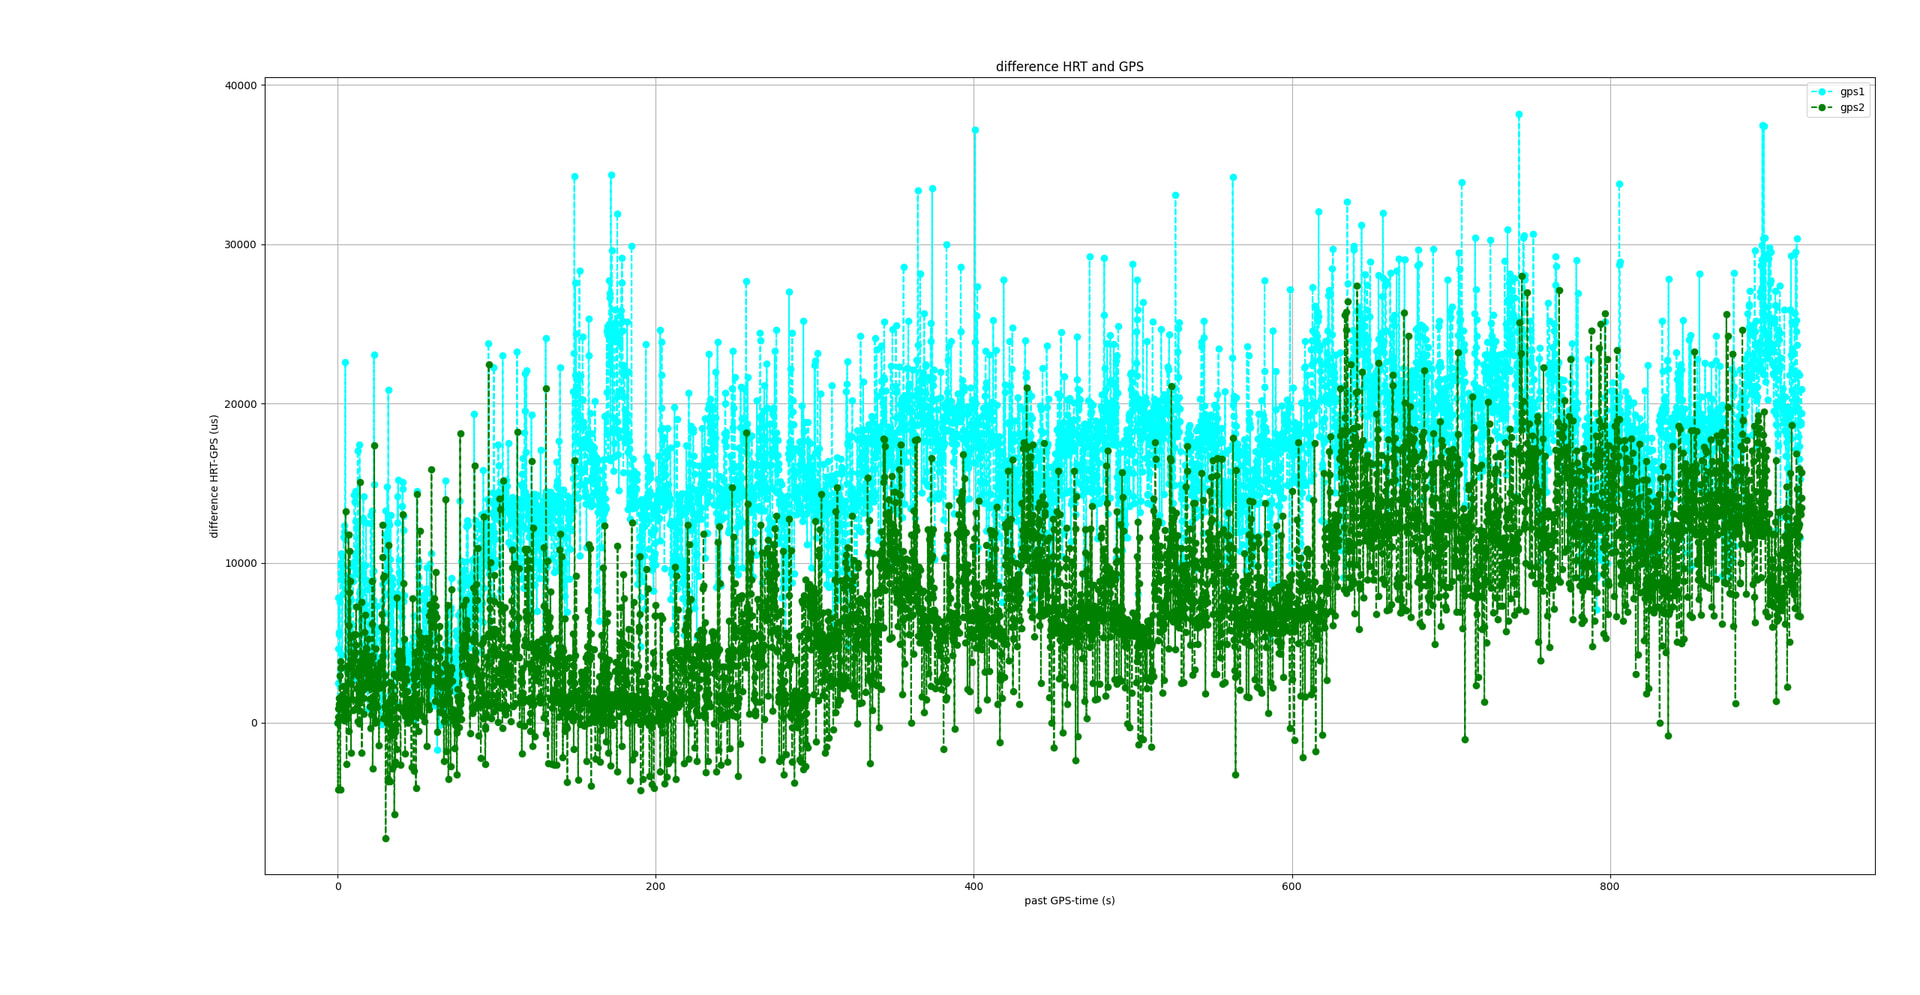This screenshot has width=1920, height=995.
Task: Click the tall cyan spike at 400 seconds
Action: 975,130
